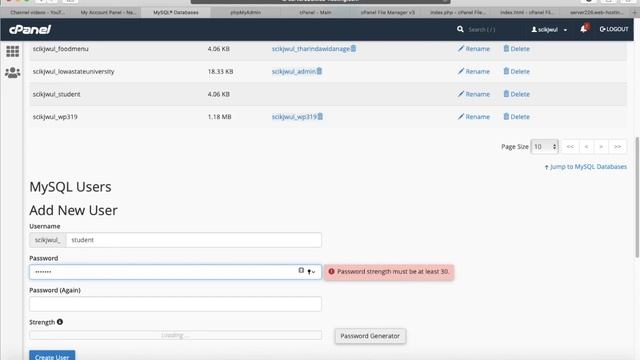Remove user scikjwul_tharindawidanage trash icon
Screen dimensions: 640x360
pyautogui.click(x=353, y=49)
